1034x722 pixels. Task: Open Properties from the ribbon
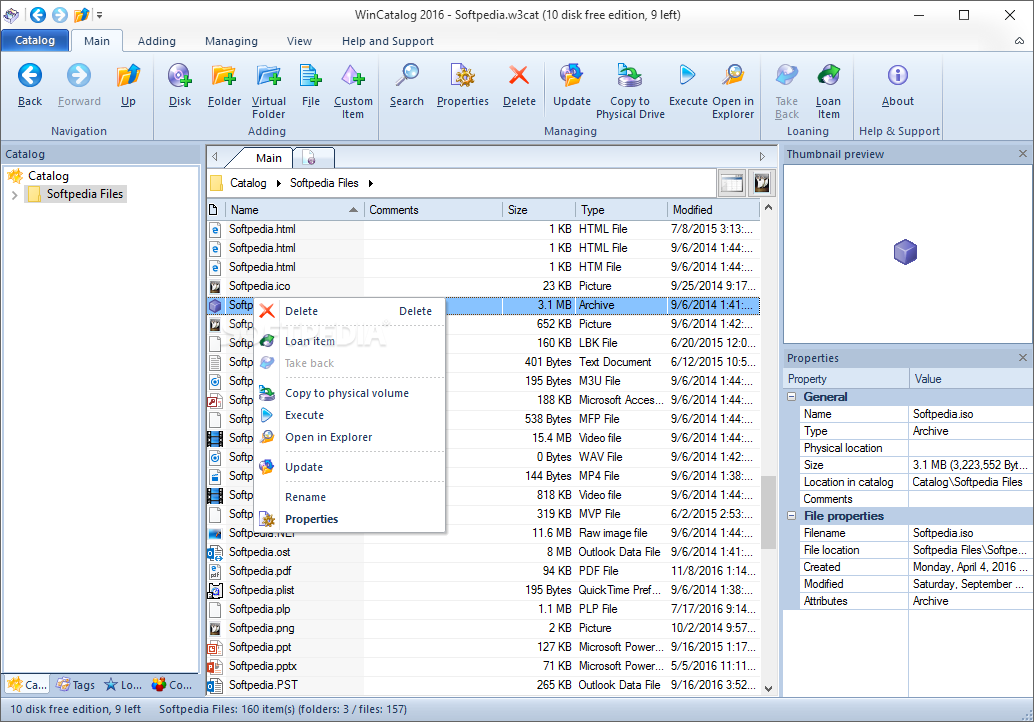click(x=463, y=84)
